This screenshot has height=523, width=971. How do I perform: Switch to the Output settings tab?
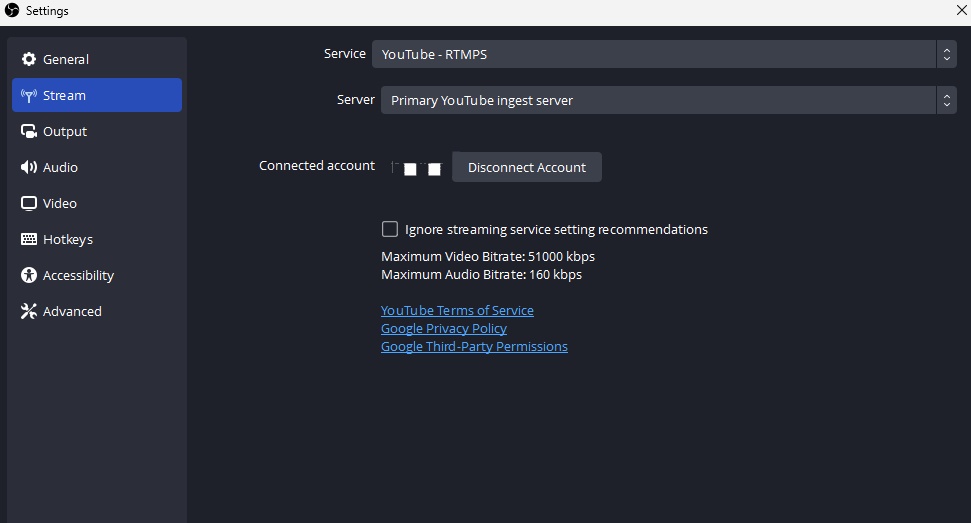[x=65, y=132]
